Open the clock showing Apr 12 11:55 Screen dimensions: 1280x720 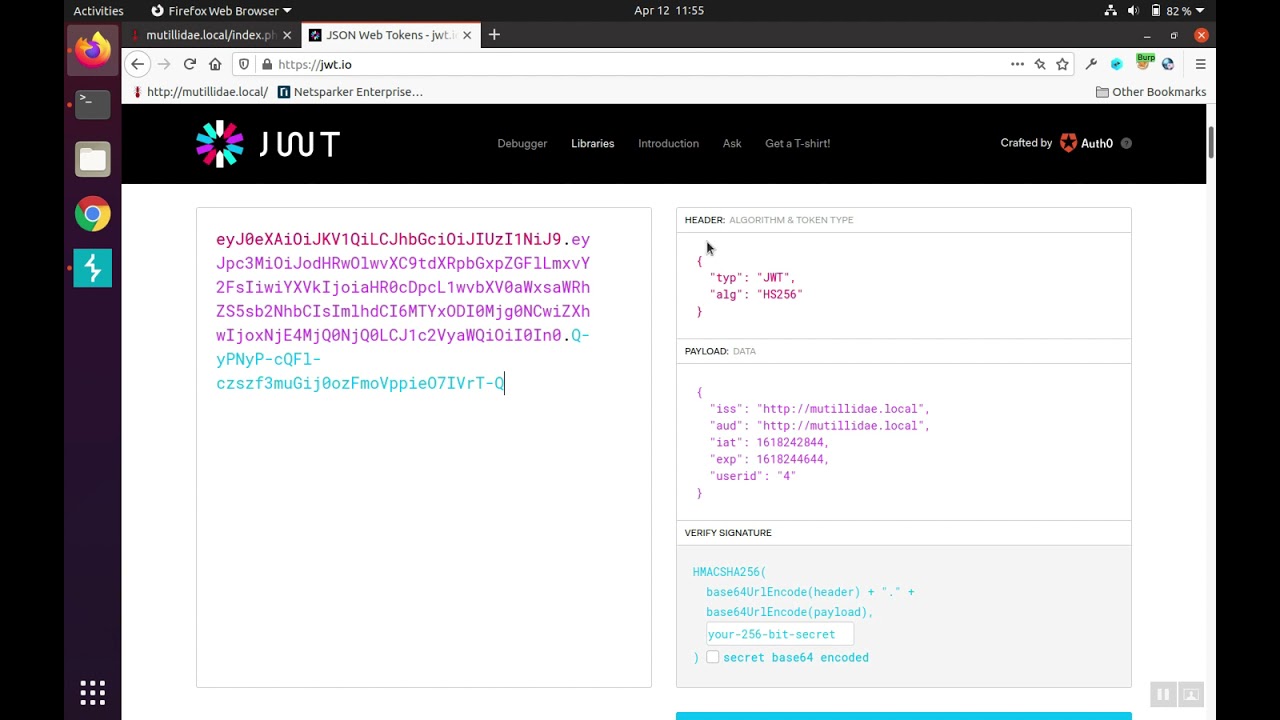tap(669, 11)
